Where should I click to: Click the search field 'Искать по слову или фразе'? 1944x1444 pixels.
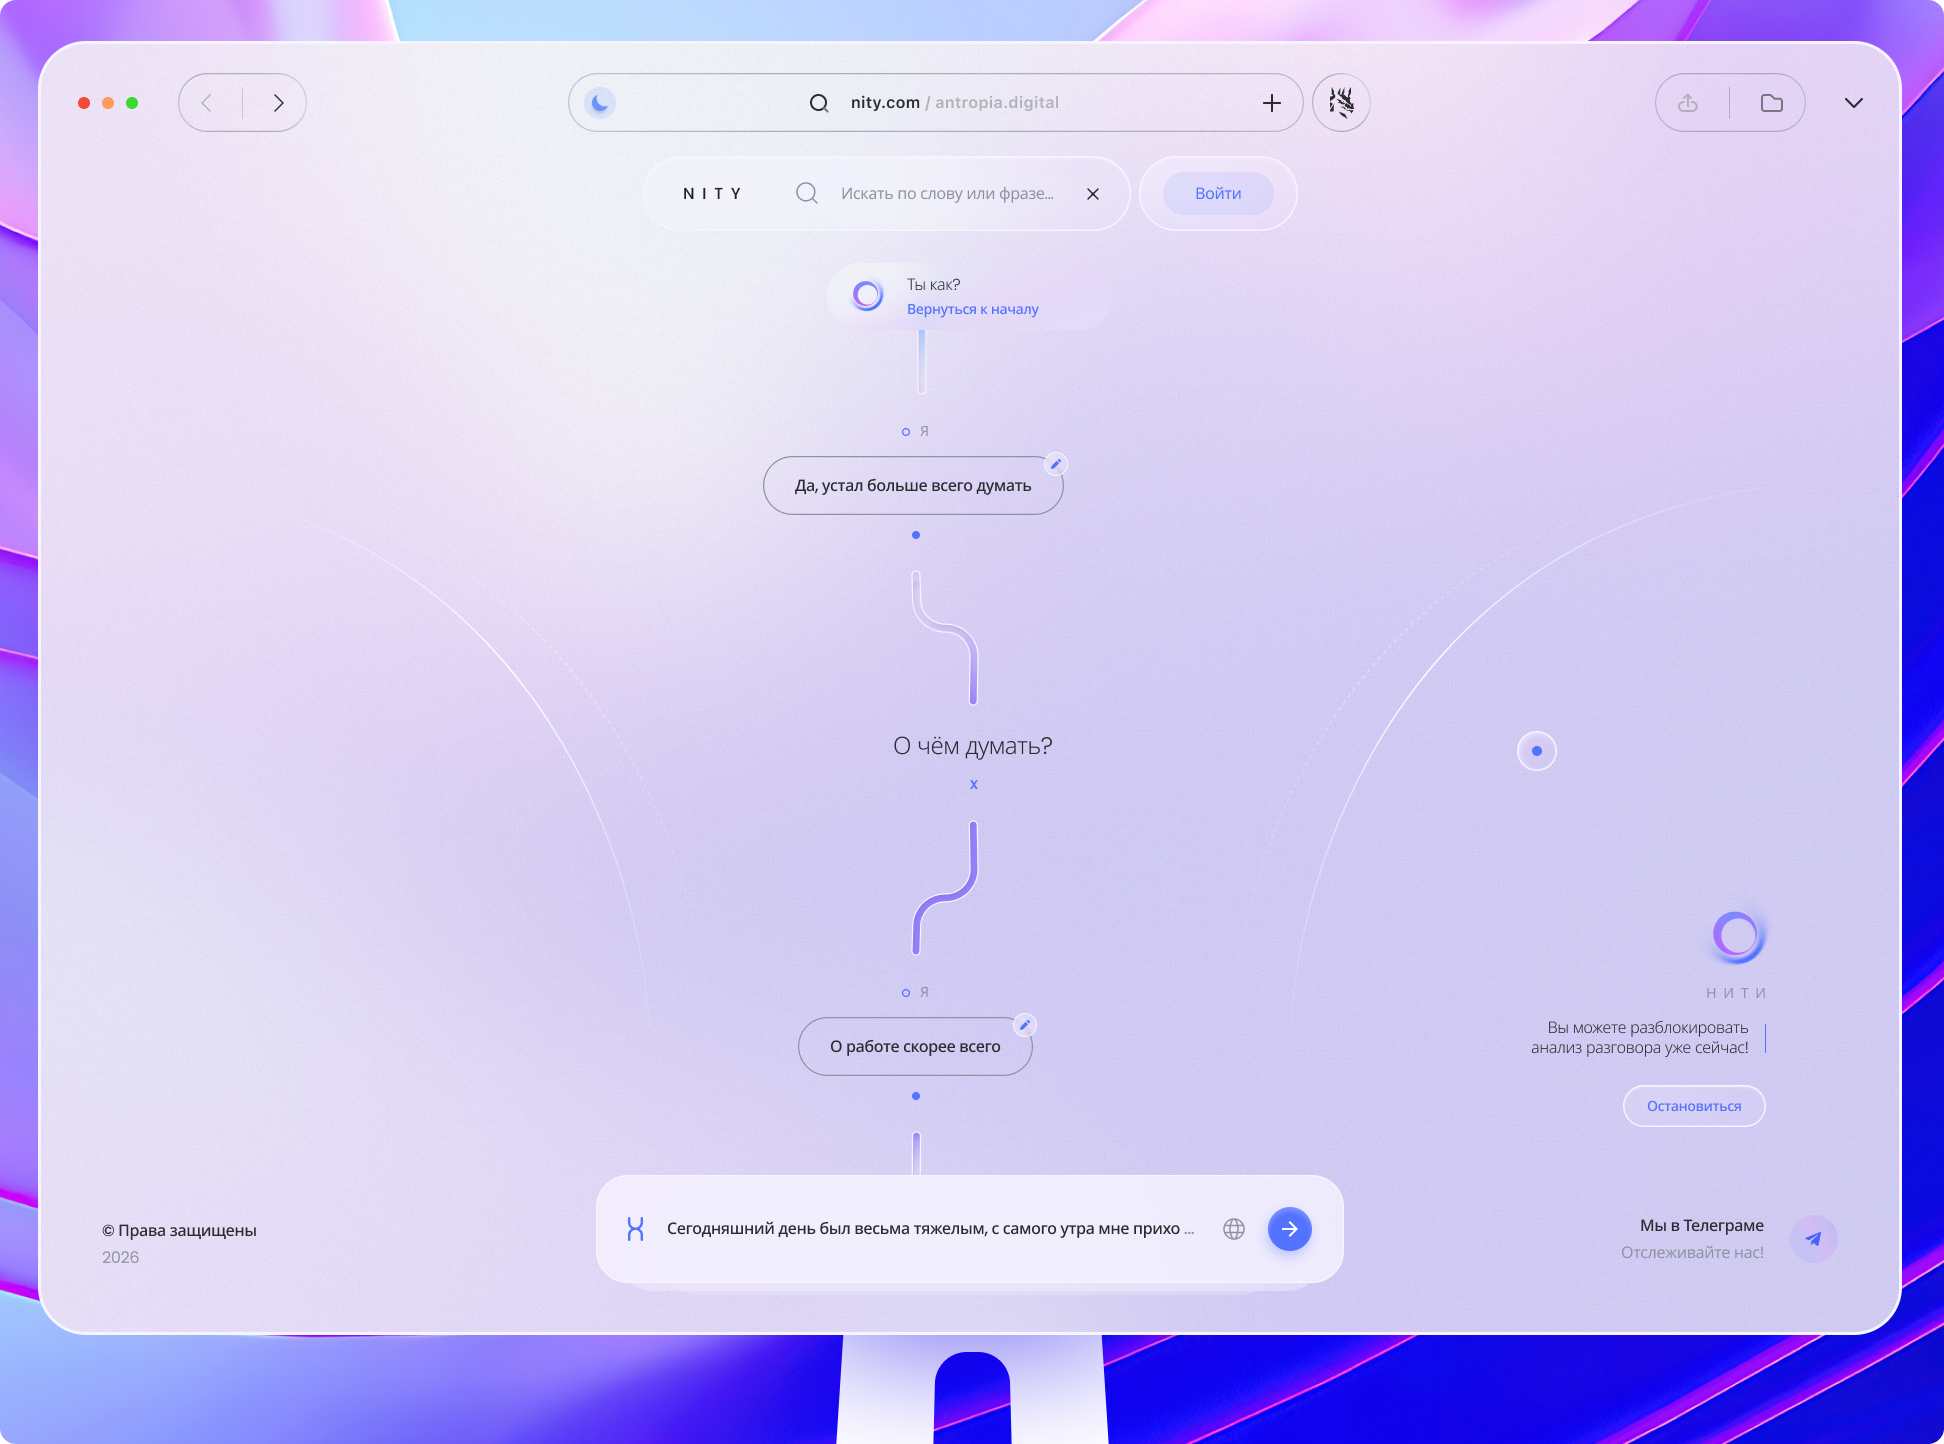click(x=946, y=194)
